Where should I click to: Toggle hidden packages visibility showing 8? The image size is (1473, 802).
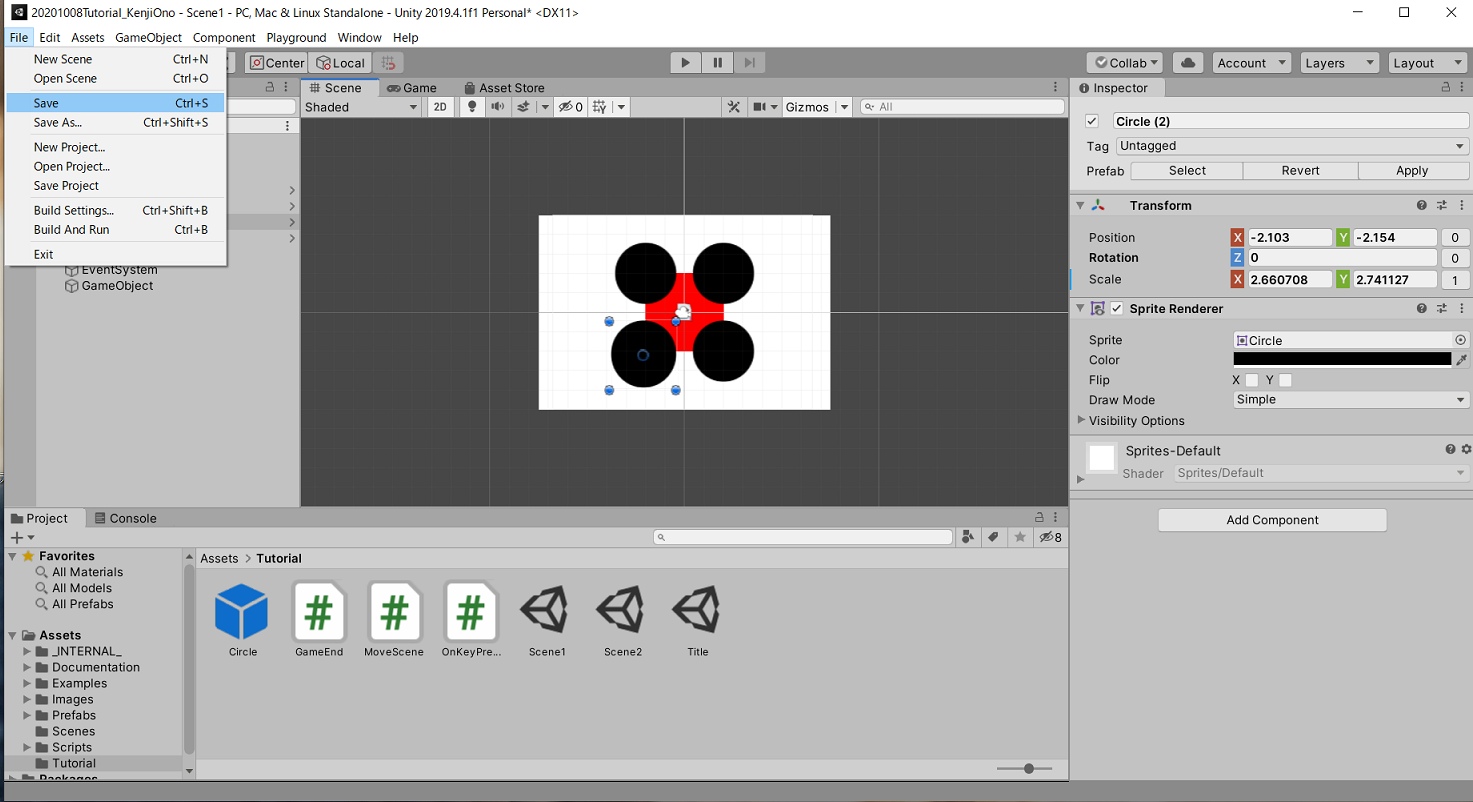tap(1050, 537)
